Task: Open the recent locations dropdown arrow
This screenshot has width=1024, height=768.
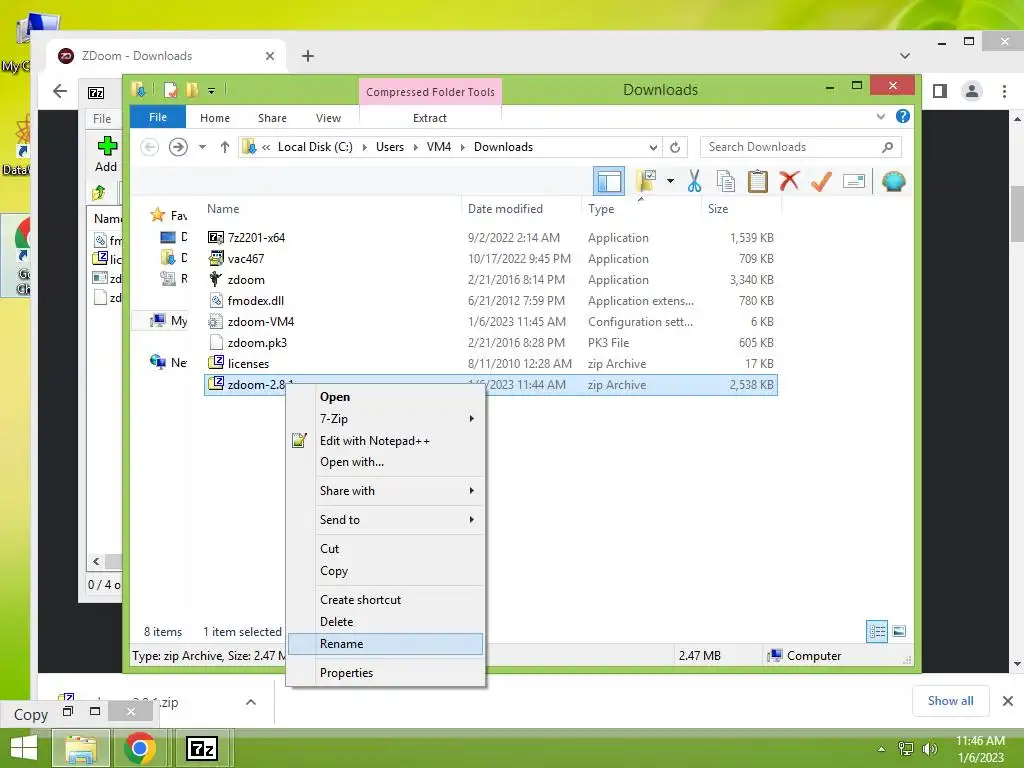Action: tap(202, 147)
